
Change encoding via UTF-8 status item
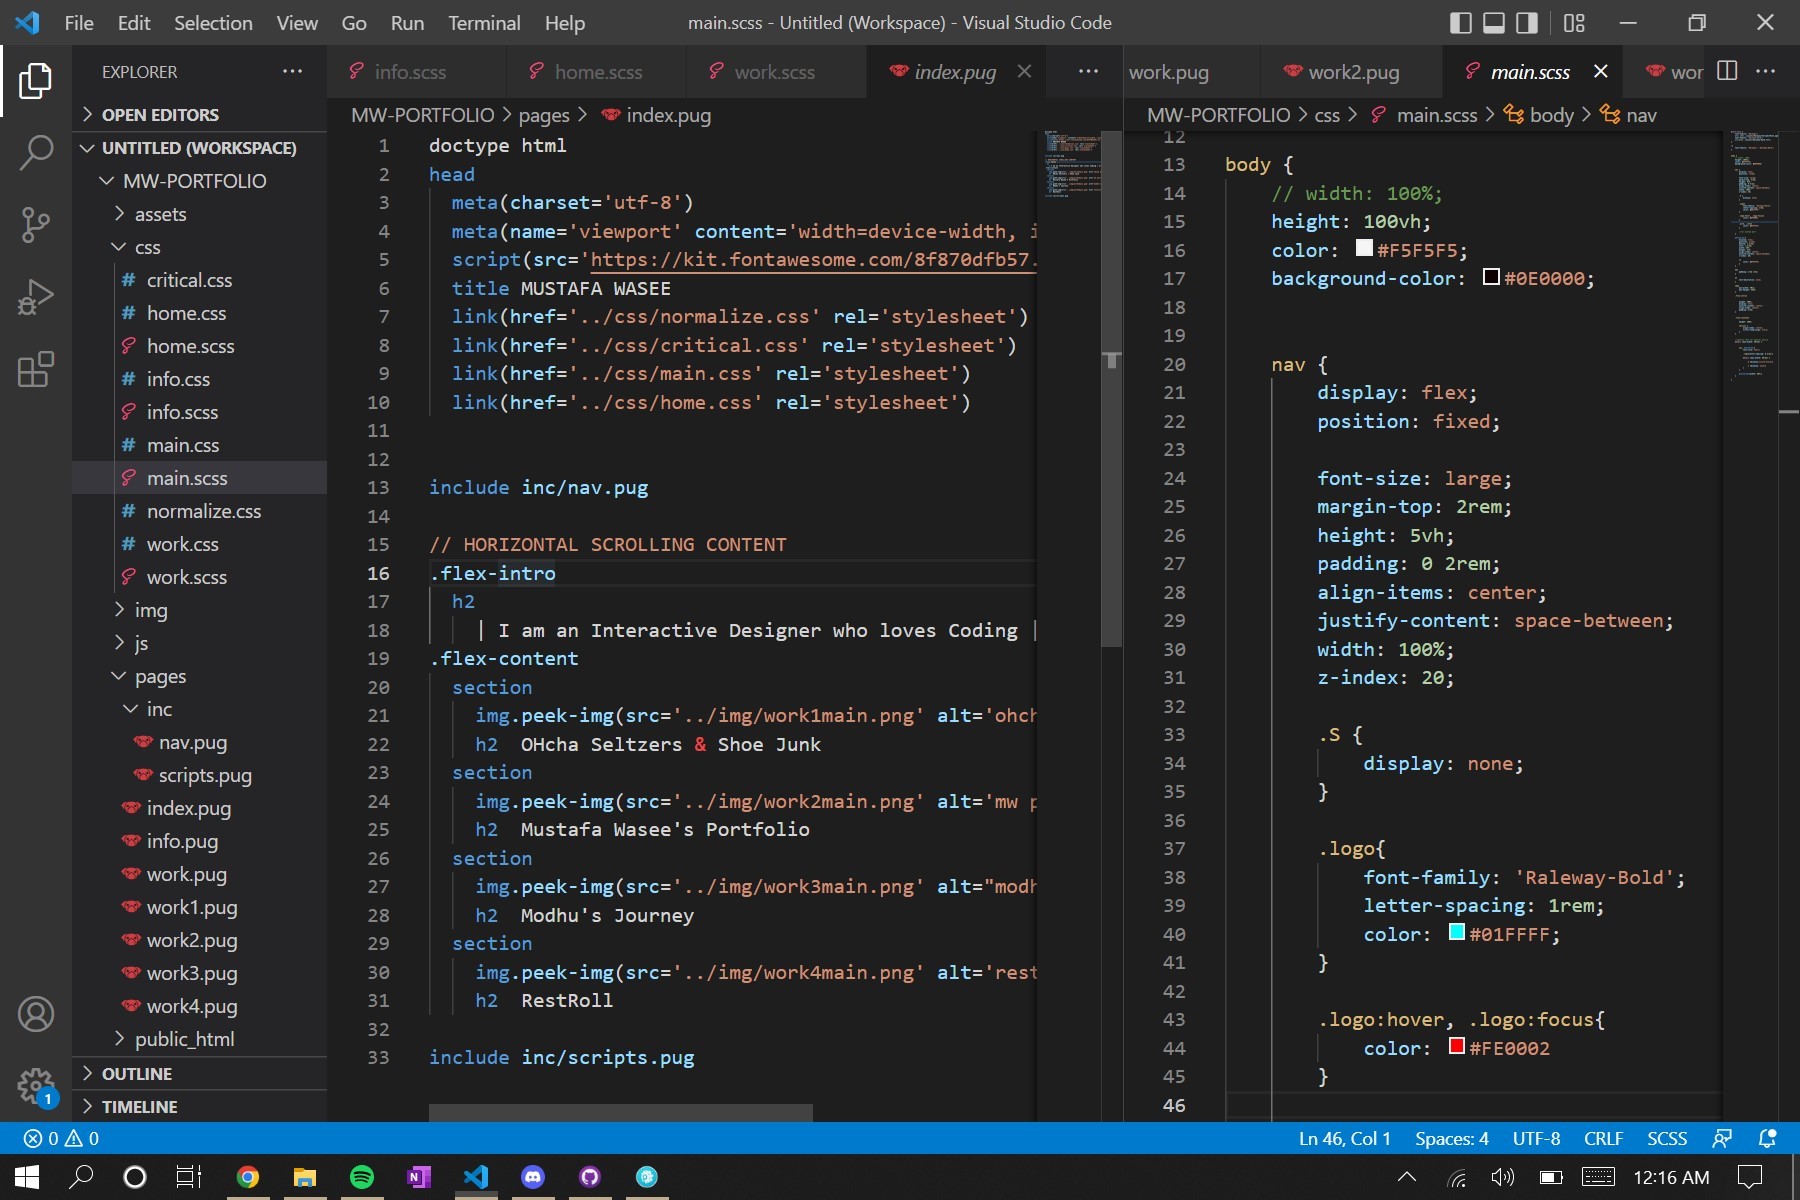tap(1536, 1138)
